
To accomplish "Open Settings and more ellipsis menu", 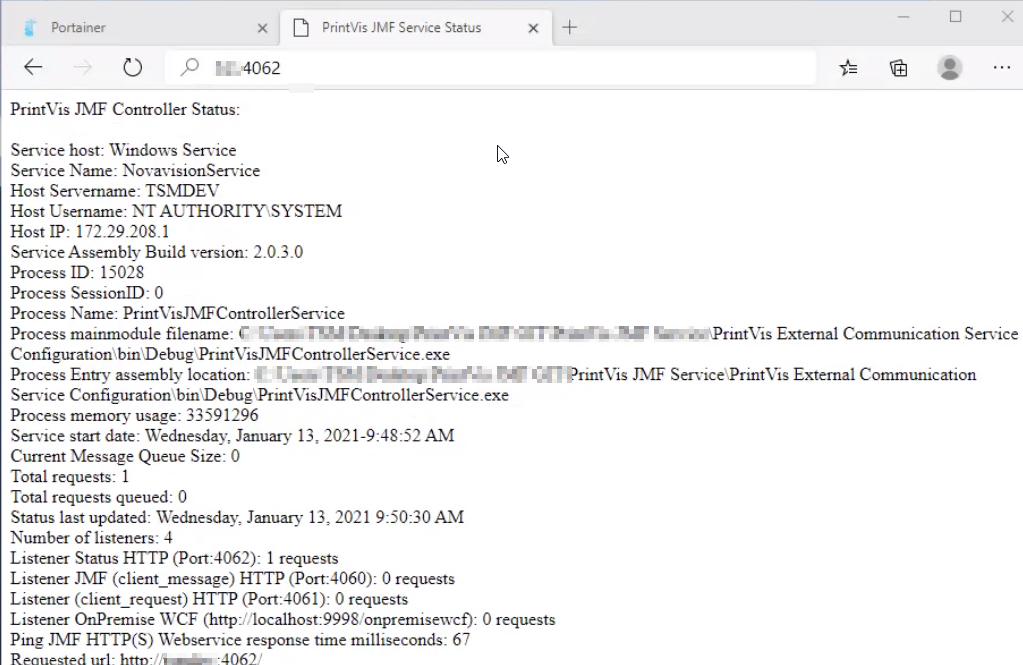I will click(x=1001, y=67).
